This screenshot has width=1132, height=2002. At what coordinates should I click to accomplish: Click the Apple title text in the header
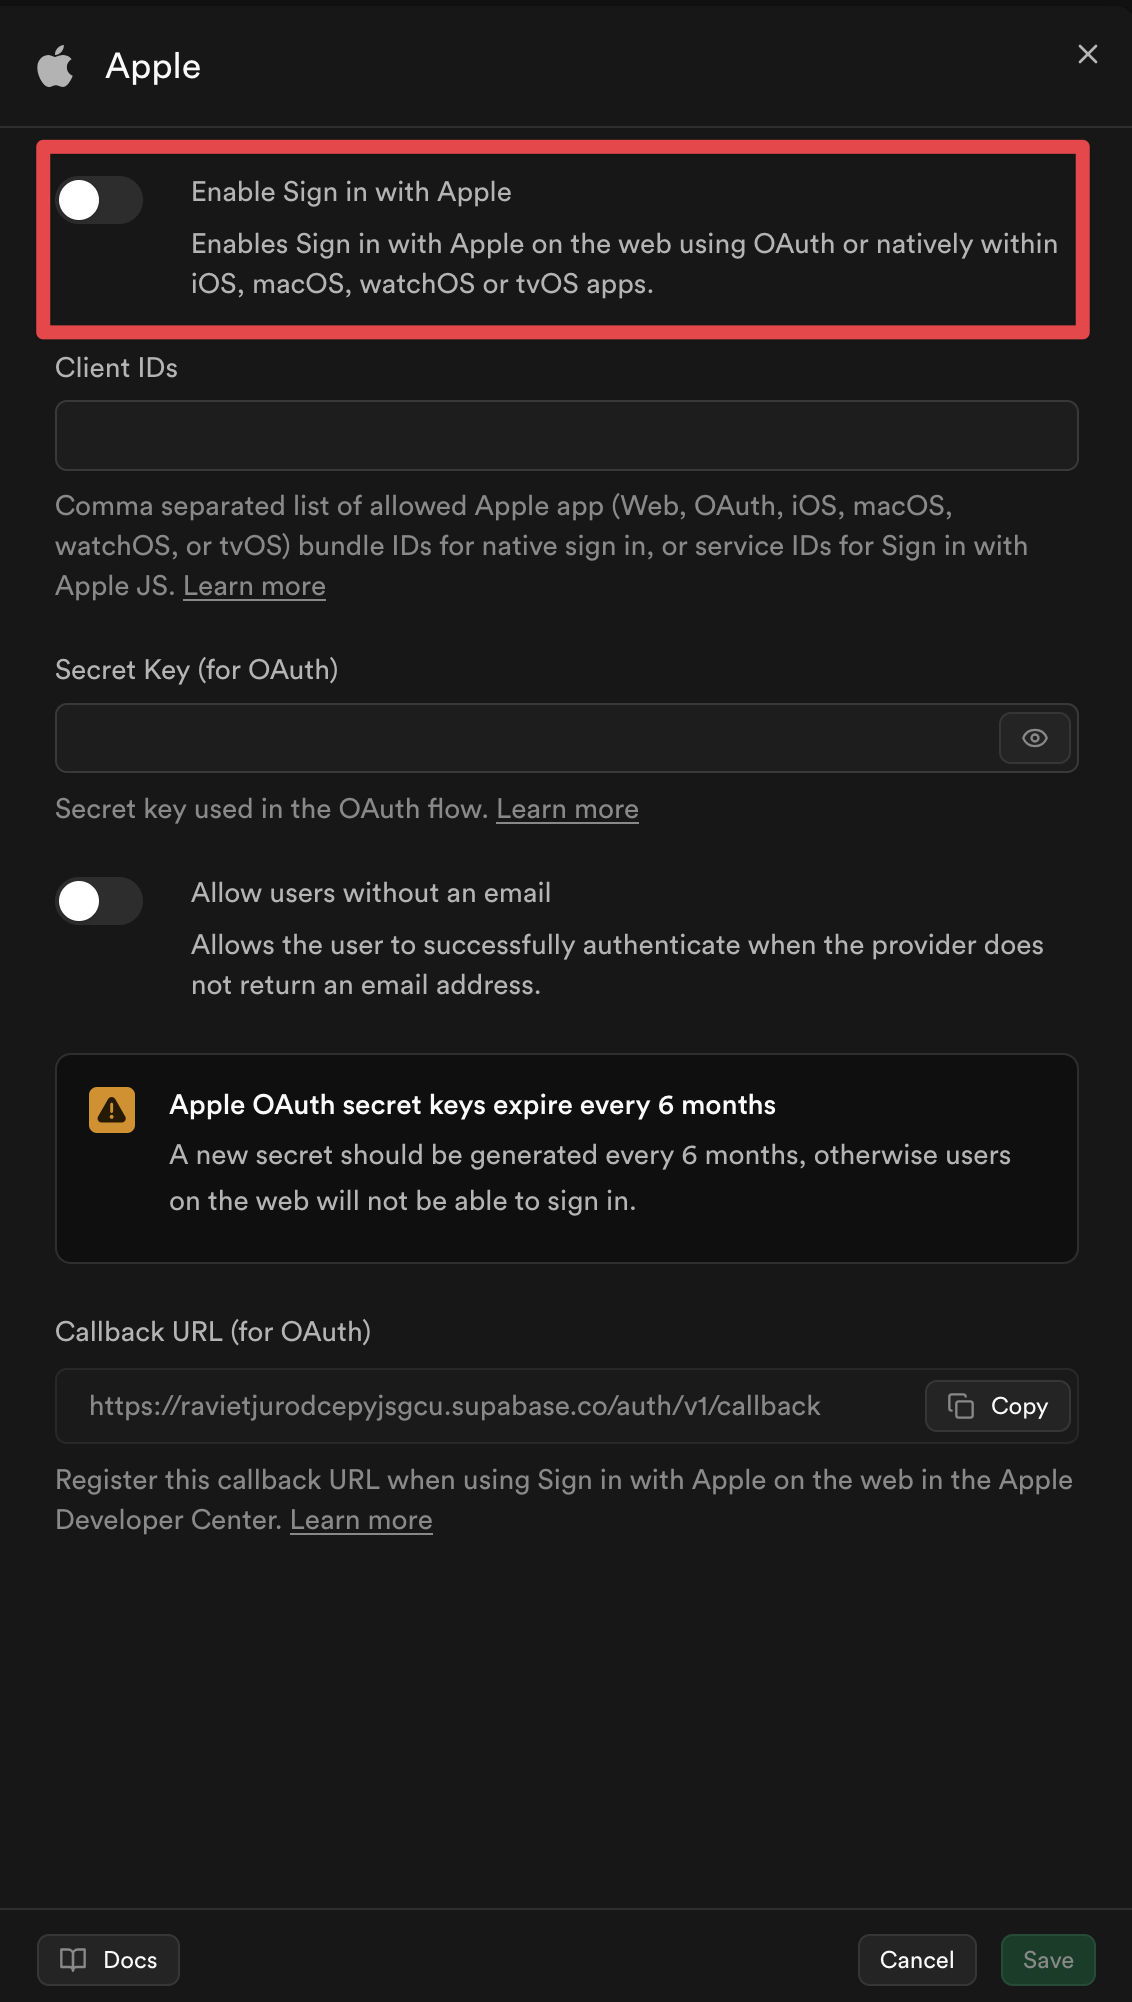[152, 66]
